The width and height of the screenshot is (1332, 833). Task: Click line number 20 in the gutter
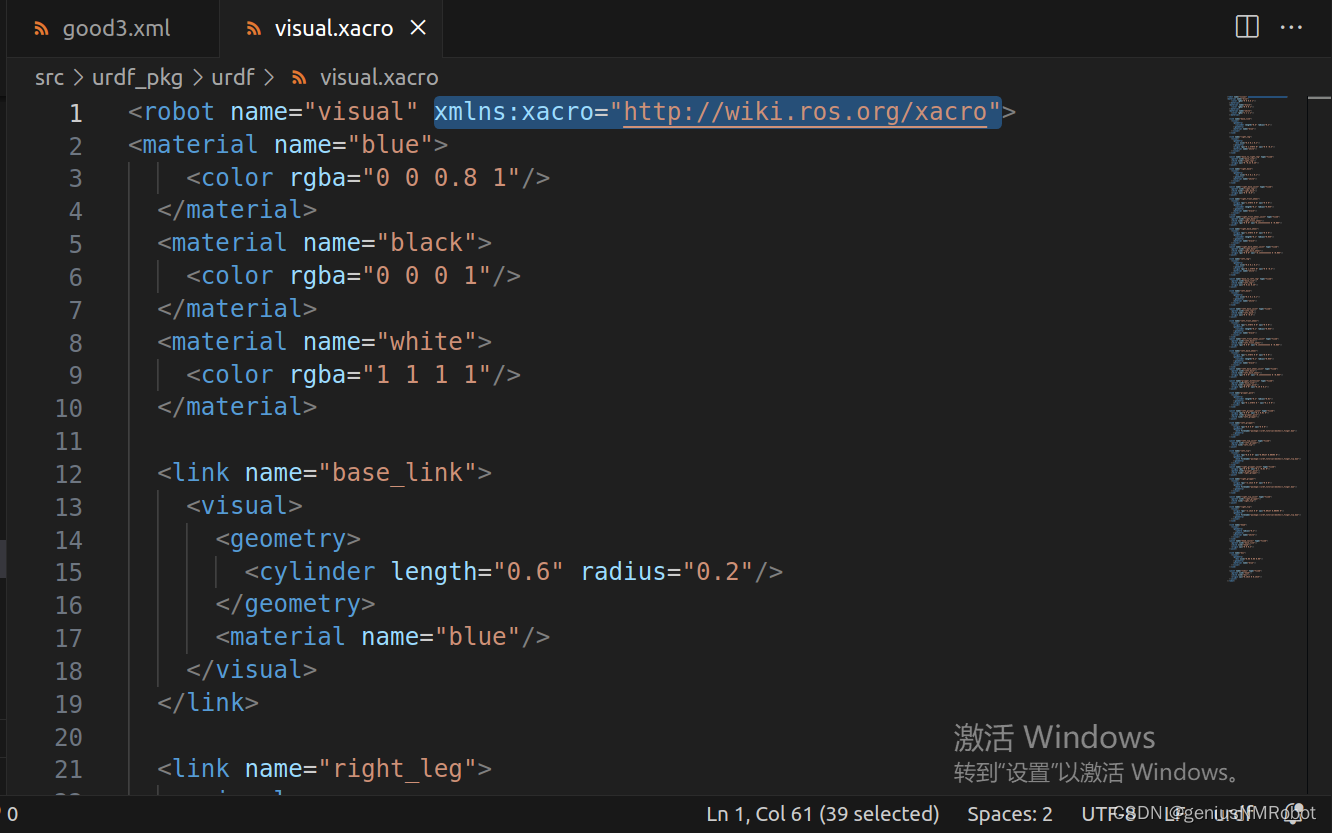68,738
